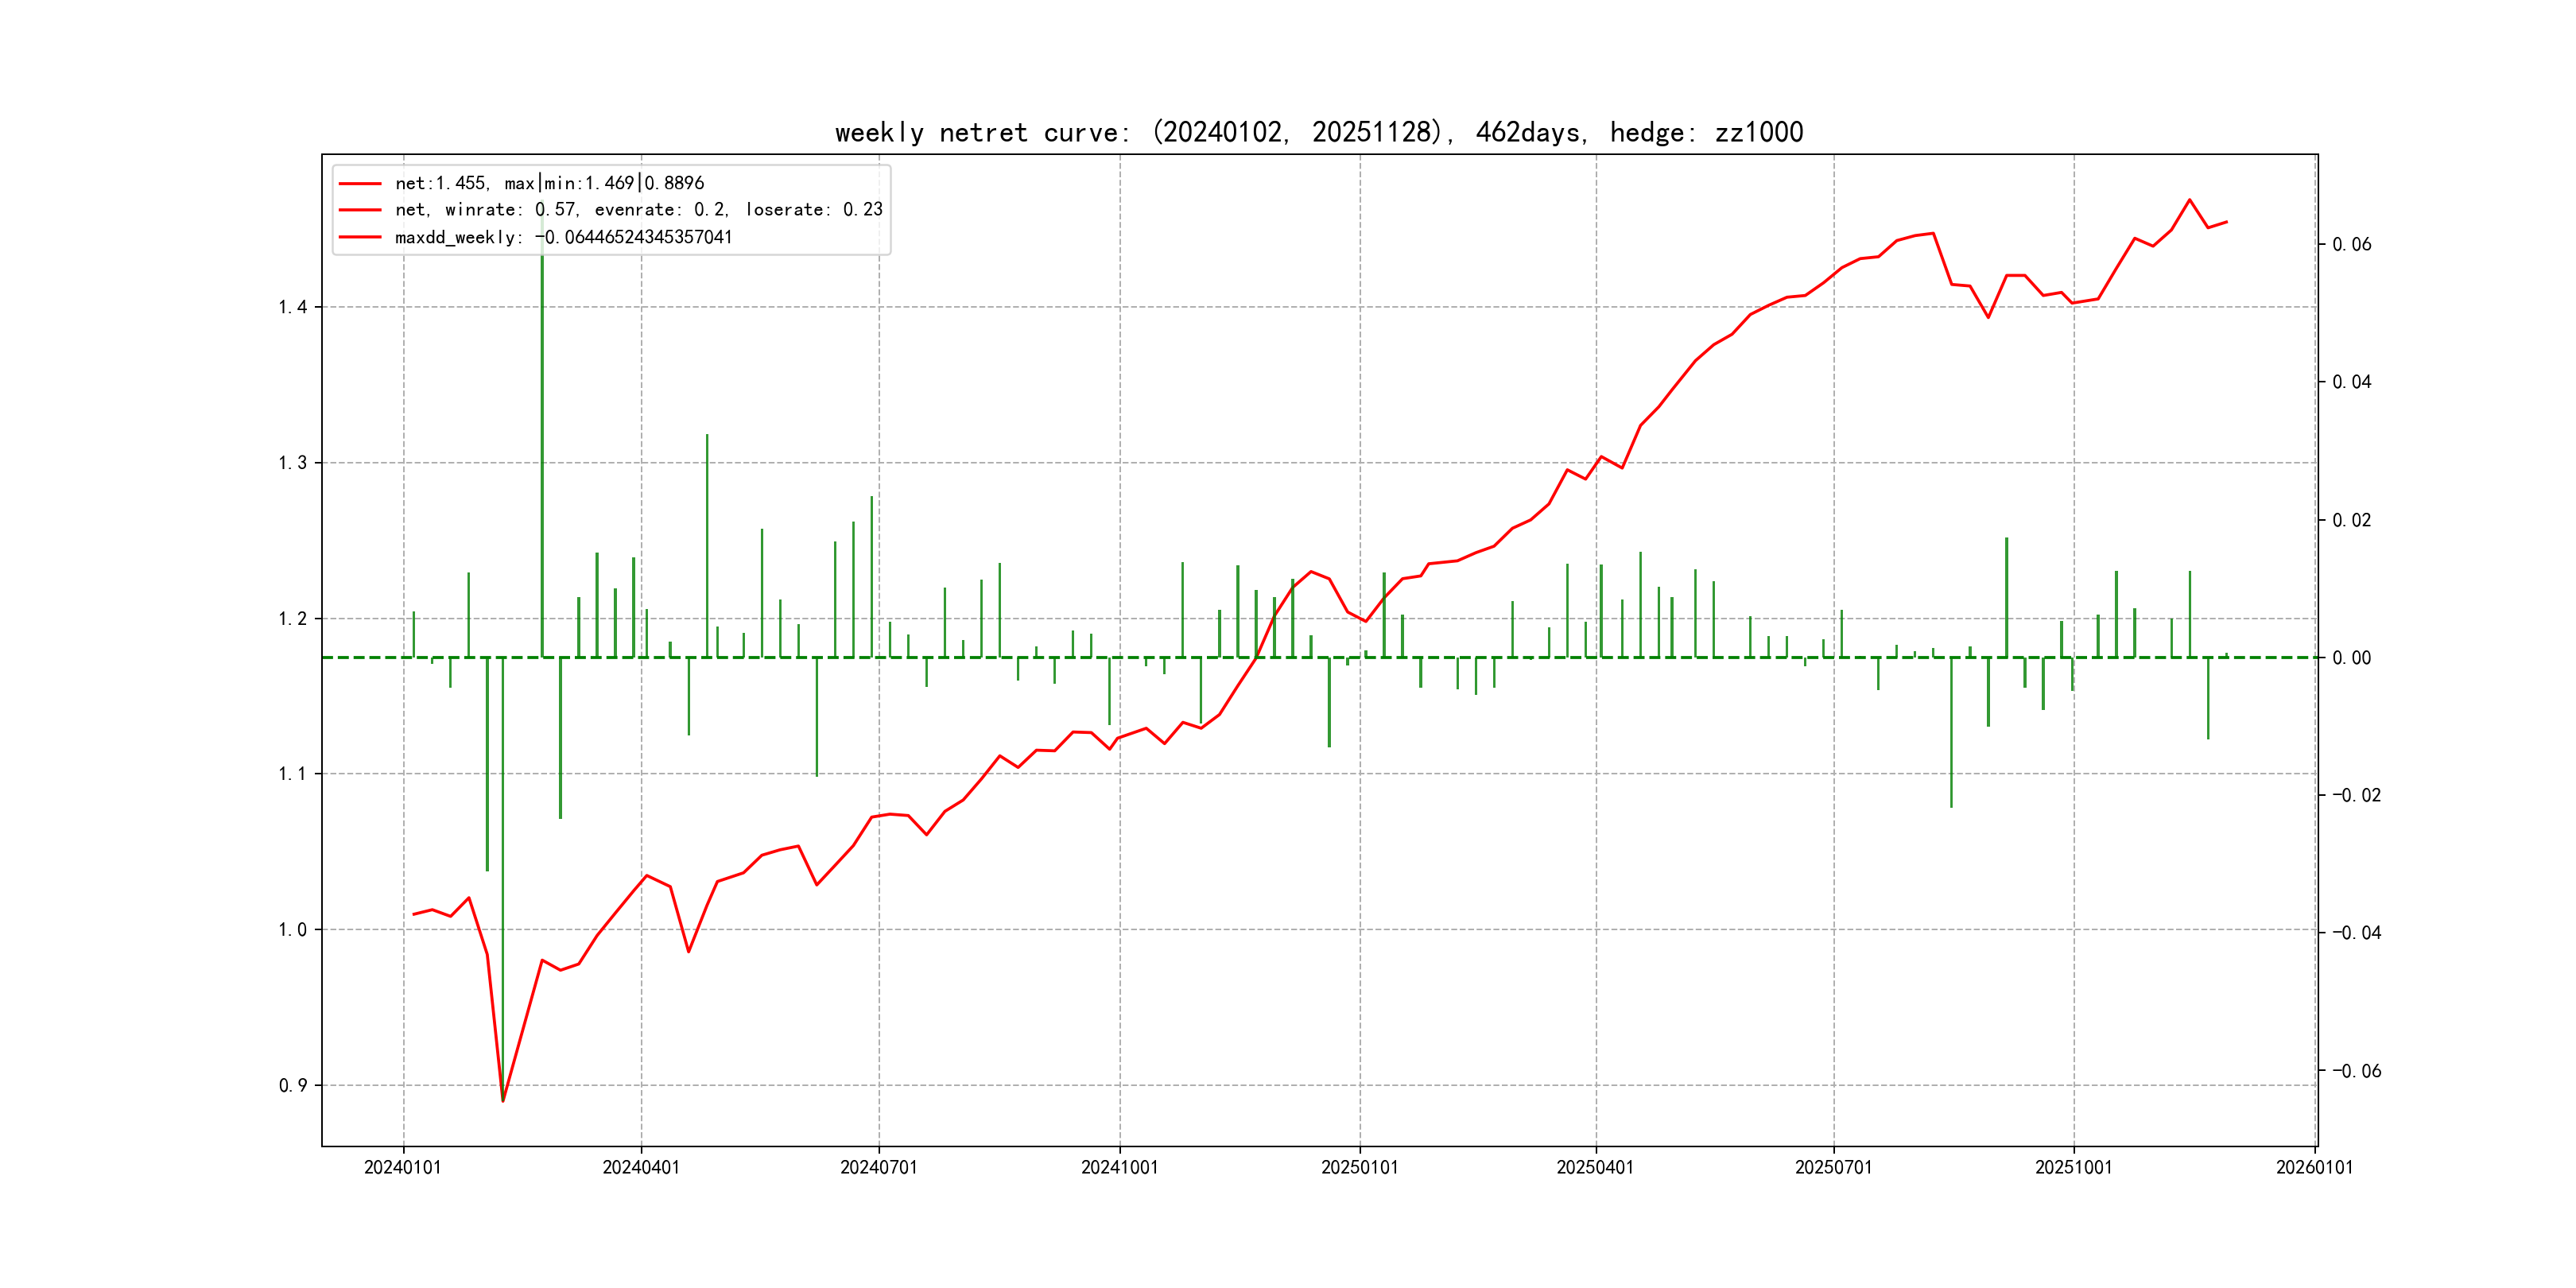Click the x-axis label 20241001
2576x1288 pixels.
click(1119, 1167)
